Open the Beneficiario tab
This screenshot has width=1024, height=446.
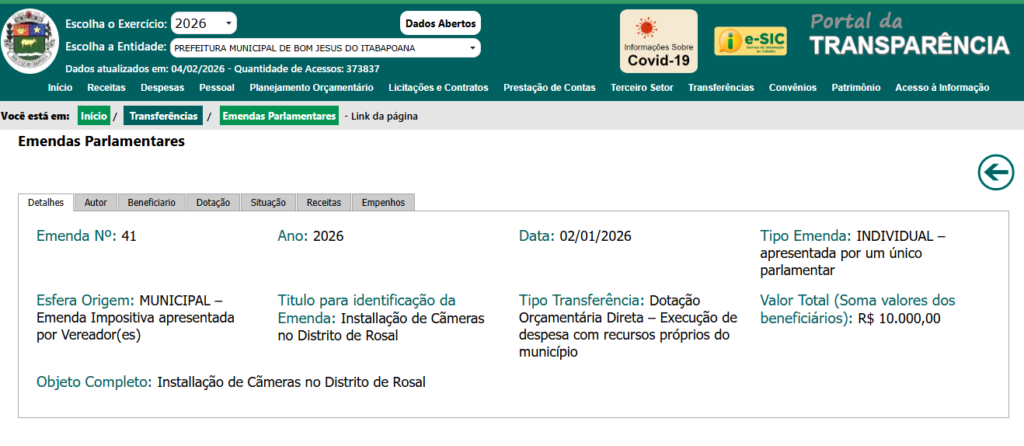click(152, 202)
